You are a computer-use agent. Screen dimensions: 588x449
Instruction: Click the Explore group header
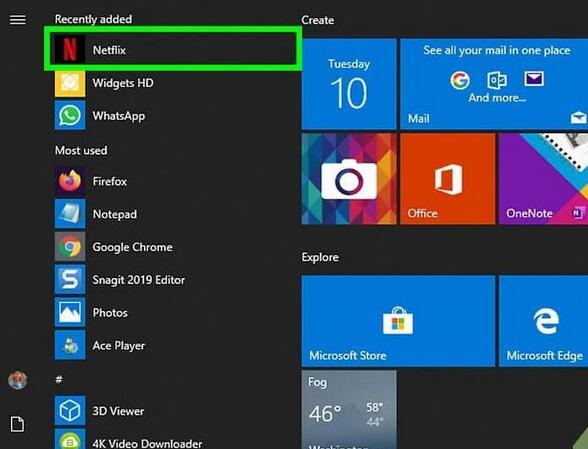320,257
